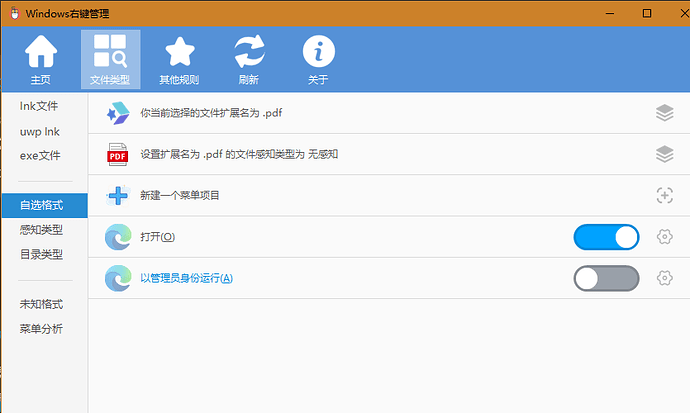Select uwp lnk in the sidebar

(40, 132)
